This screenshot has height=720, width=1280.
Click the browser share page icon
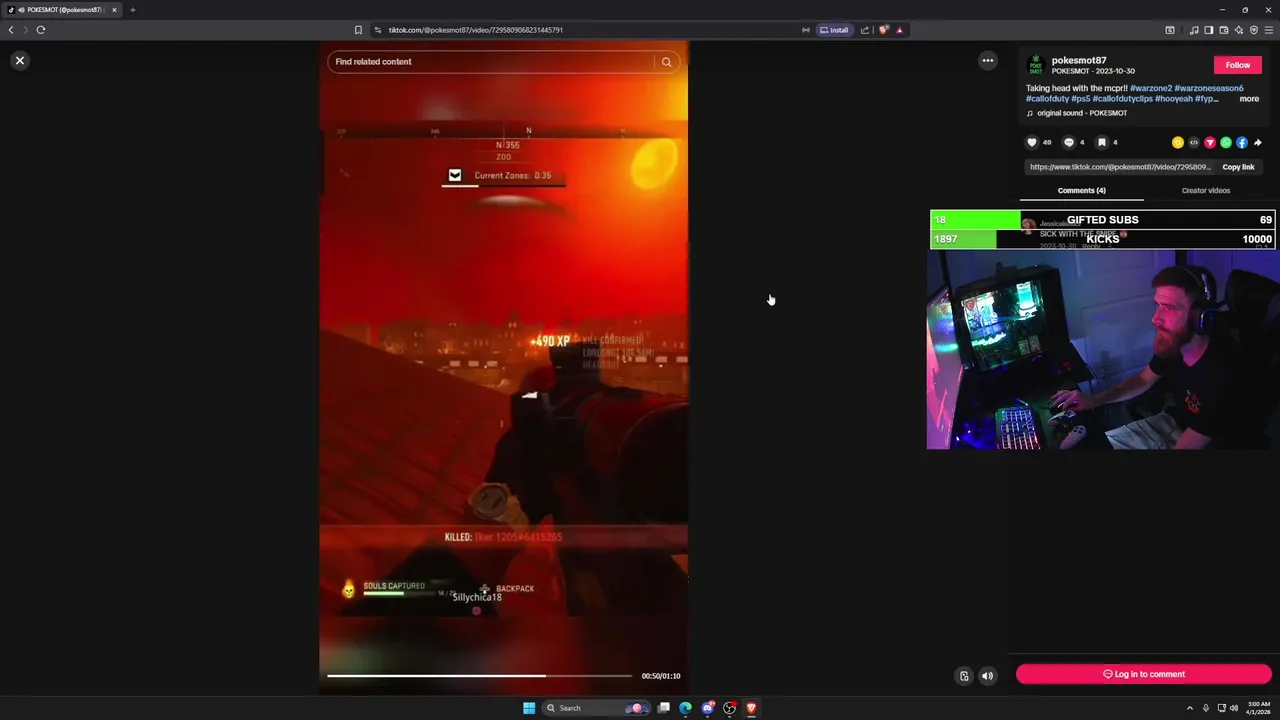[x=865, y=30]
